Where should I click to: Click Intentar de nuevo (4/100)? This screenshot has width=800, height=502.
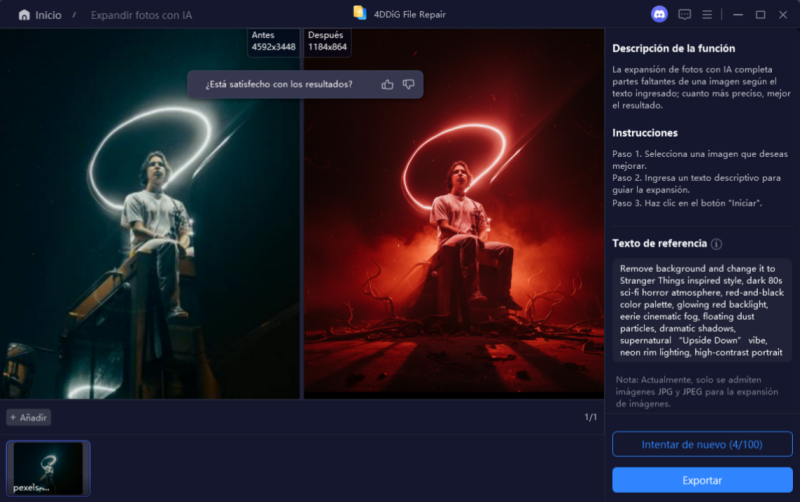click(702, 444)
